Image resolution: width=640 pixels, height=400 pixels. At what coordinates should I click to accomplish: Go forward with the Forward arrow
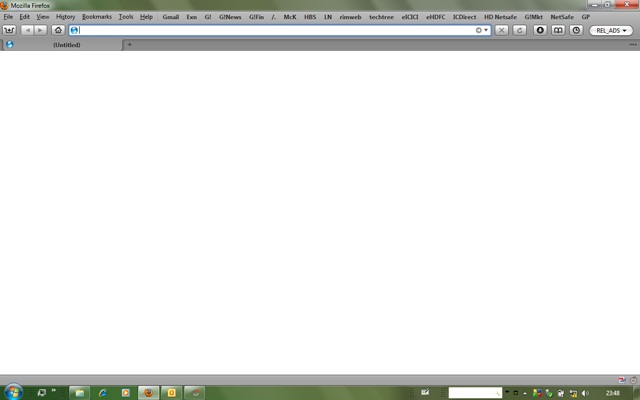[x=40, y=31]
